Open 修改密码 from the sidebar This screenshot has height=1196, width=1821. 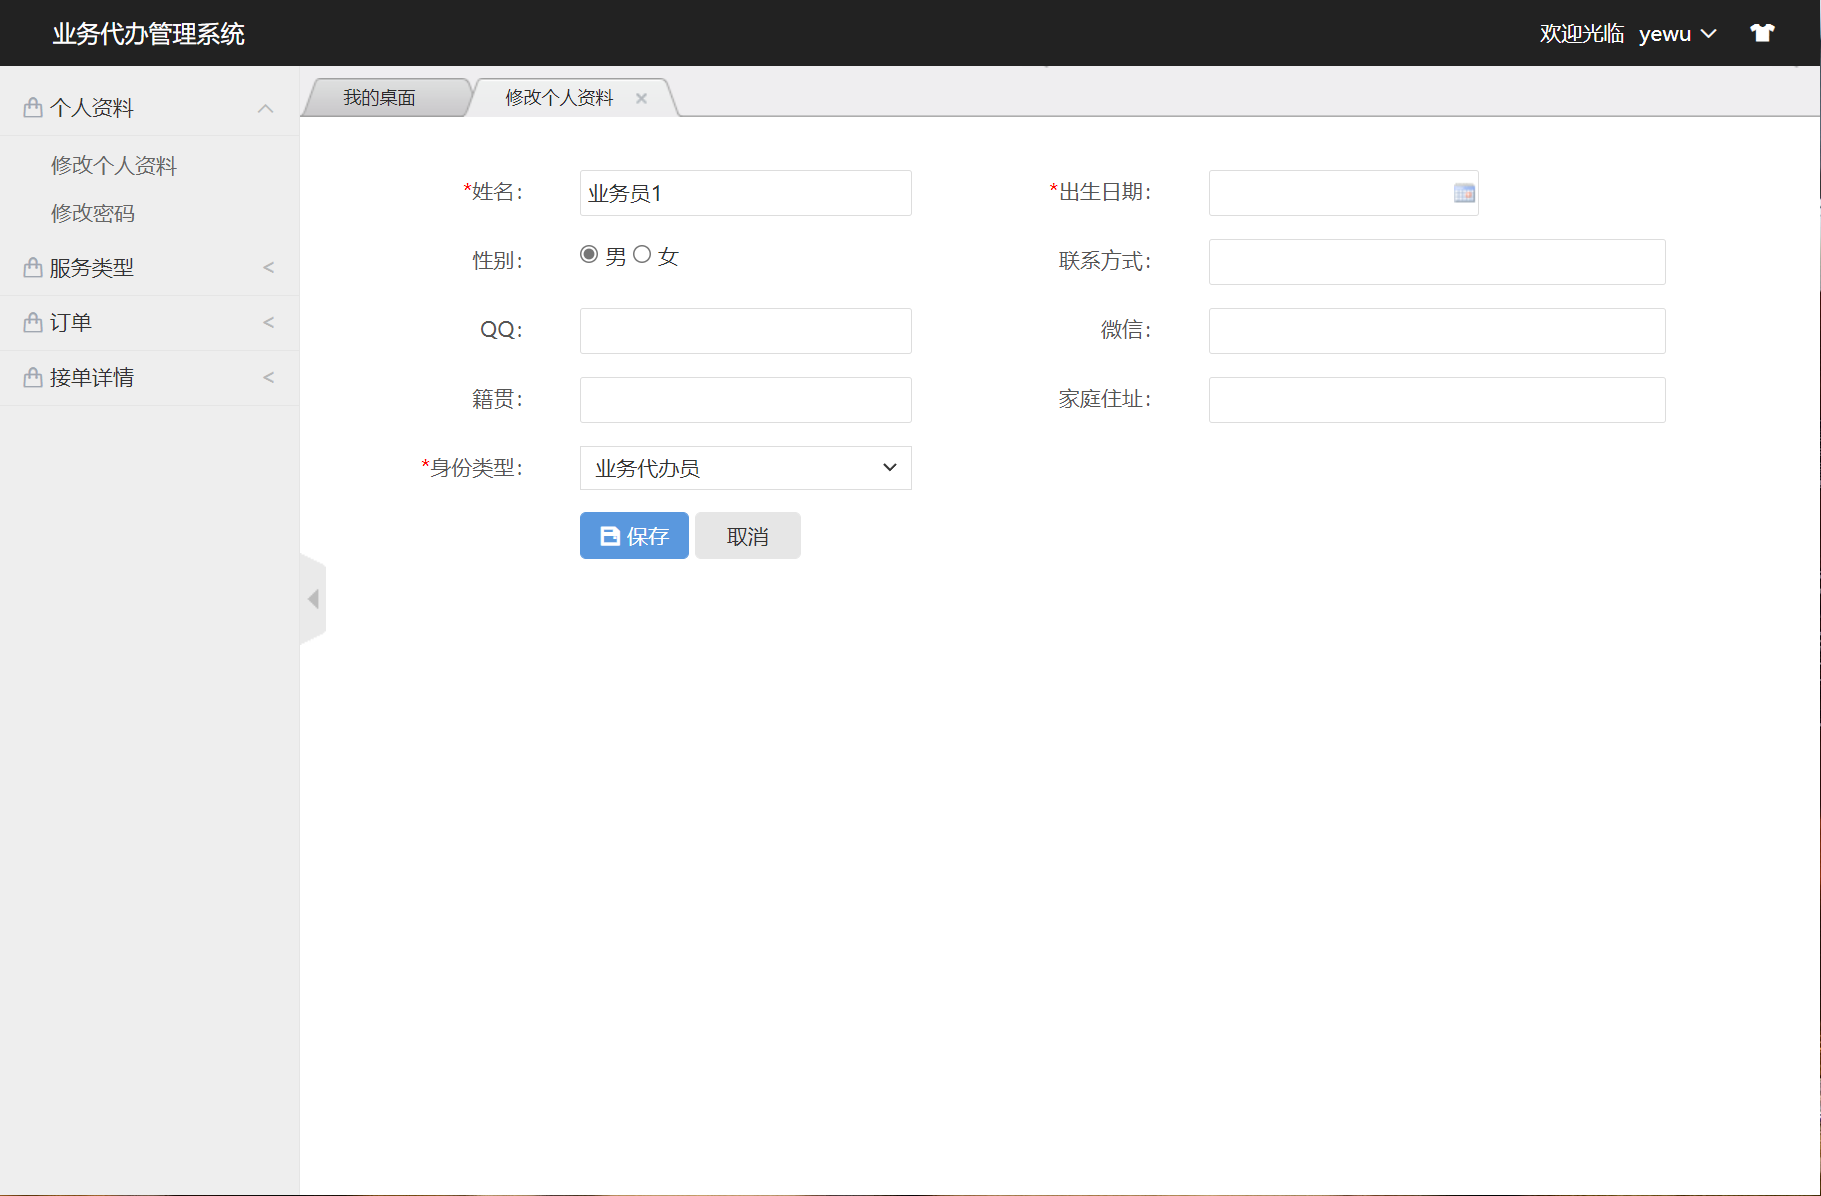(x=93, y=213)
